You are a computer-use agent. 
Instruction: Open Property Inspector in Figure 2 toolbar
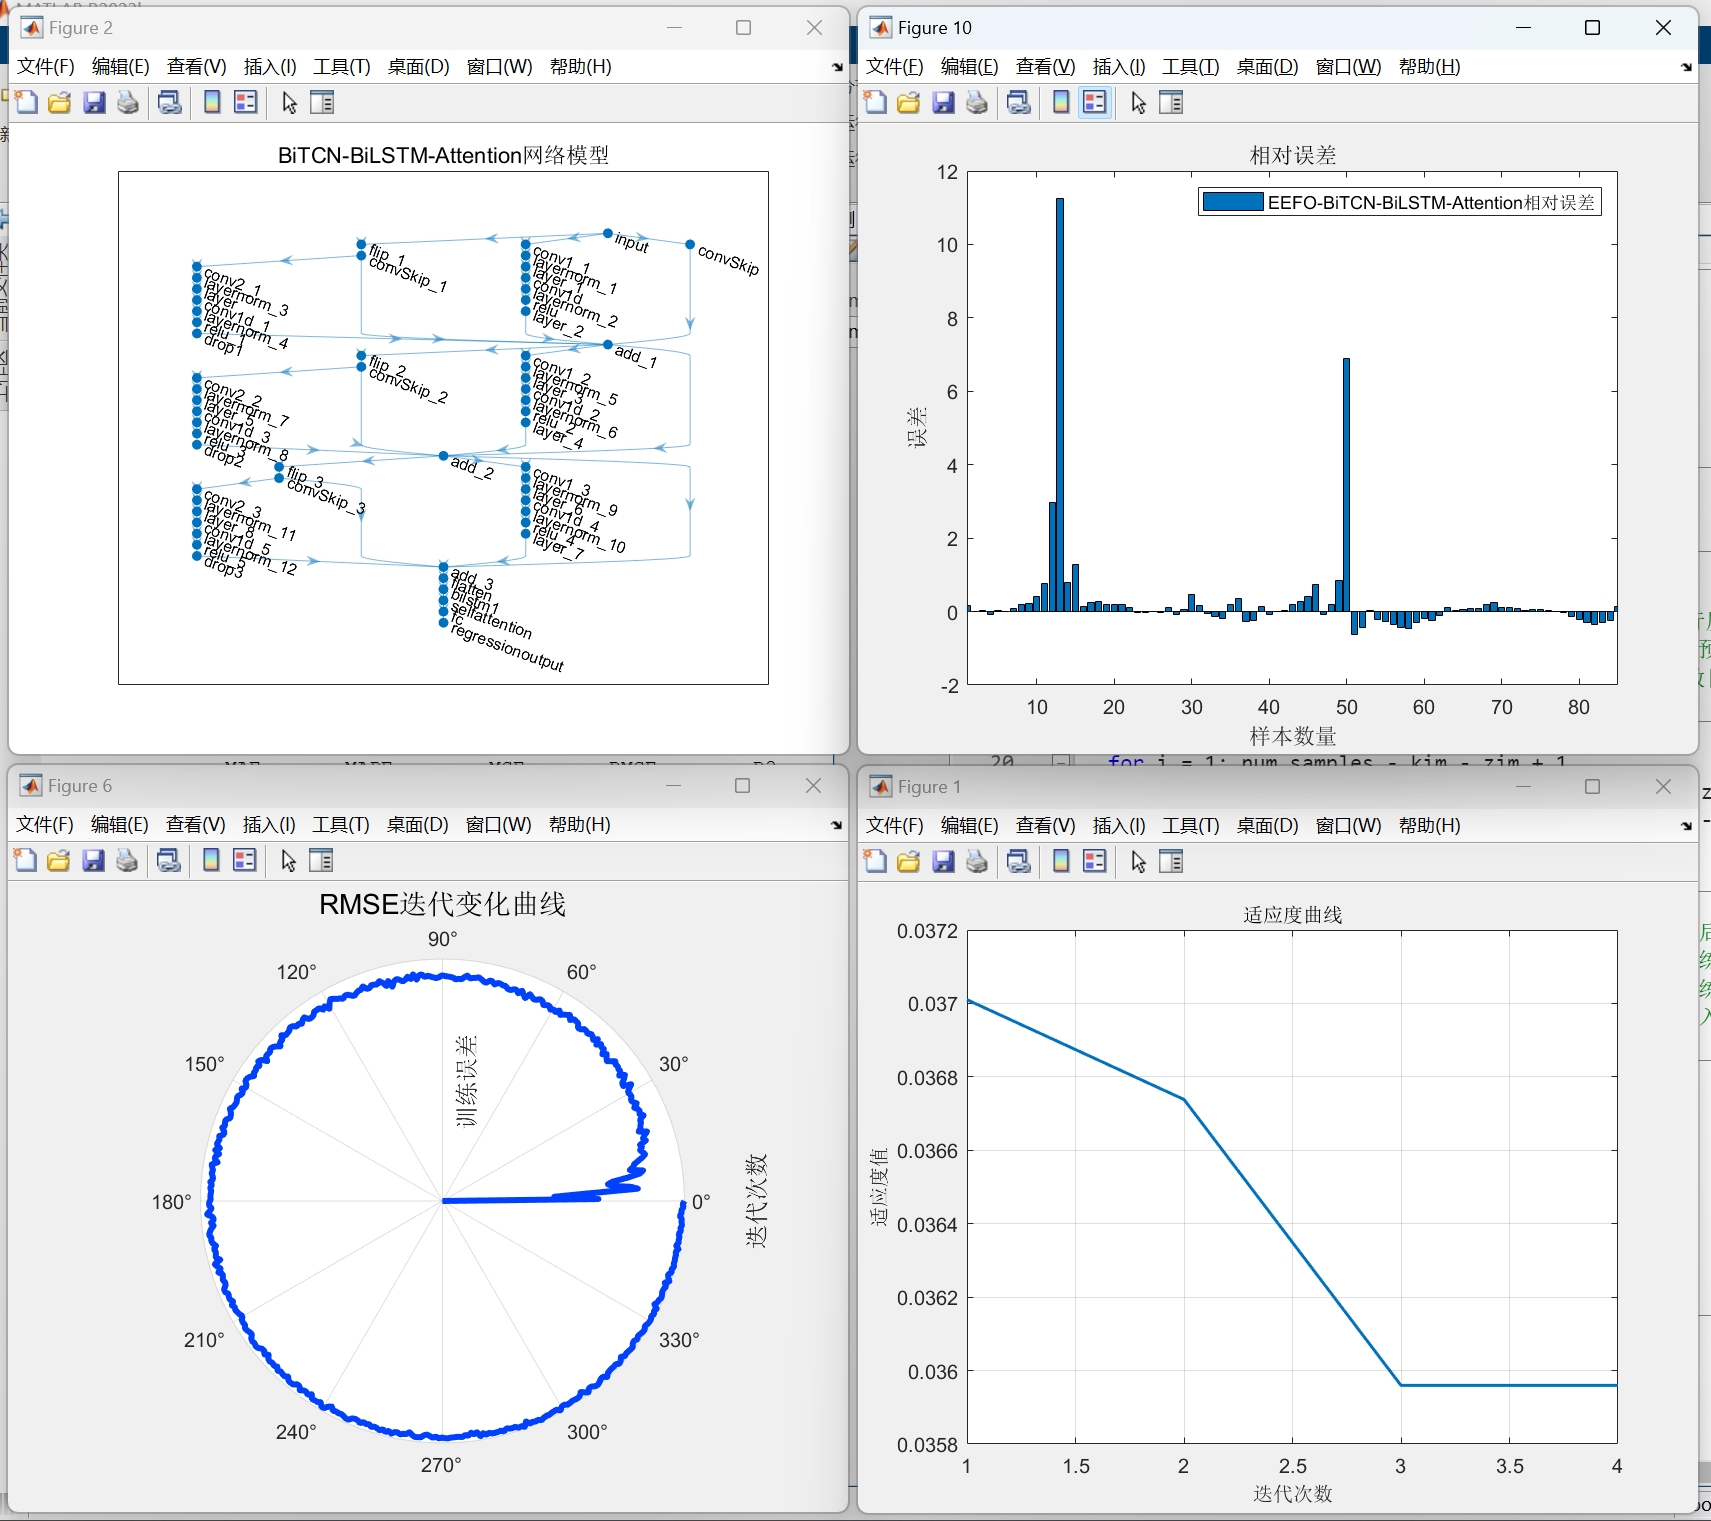[x=322, y=102]
